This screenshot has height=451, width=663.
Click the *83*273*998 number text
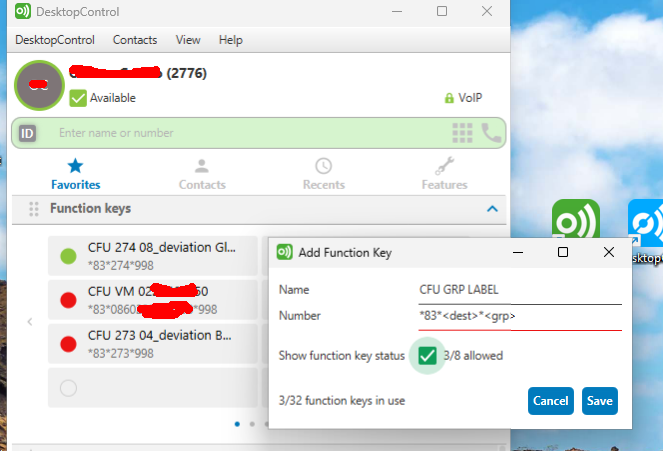(x=121, y=353)
